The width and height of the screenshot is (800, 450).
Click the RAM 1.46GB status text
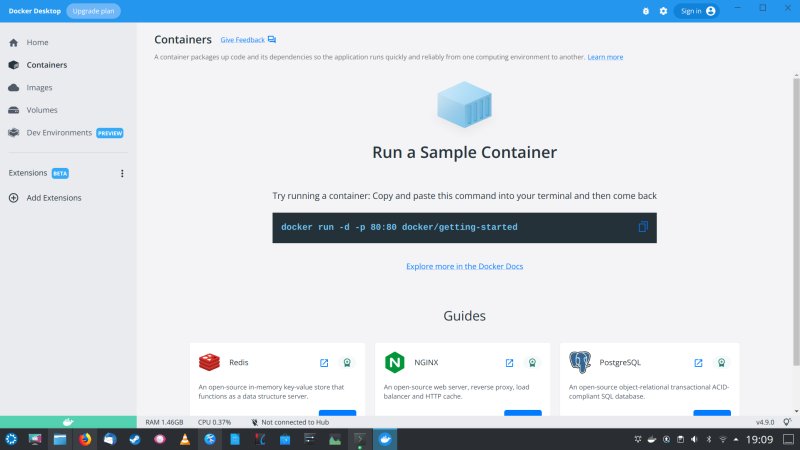(164, 422)
